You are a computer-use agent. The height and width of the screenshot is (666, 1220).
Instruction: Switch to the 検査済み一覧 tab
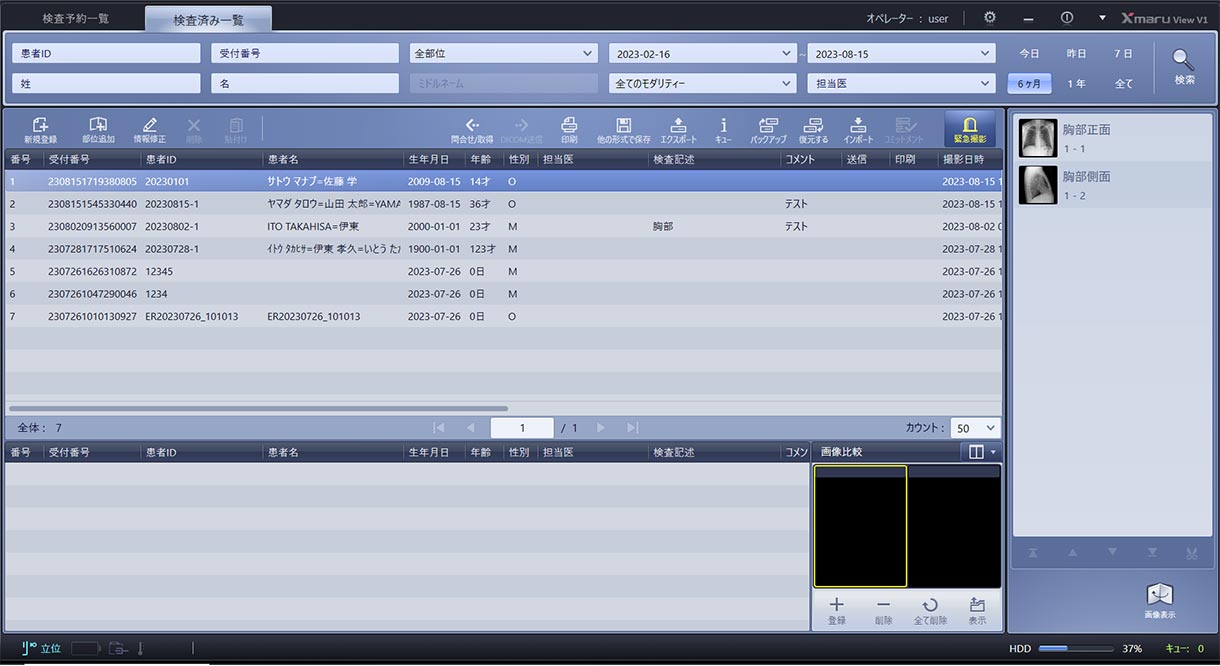click(x=208, y=20)
